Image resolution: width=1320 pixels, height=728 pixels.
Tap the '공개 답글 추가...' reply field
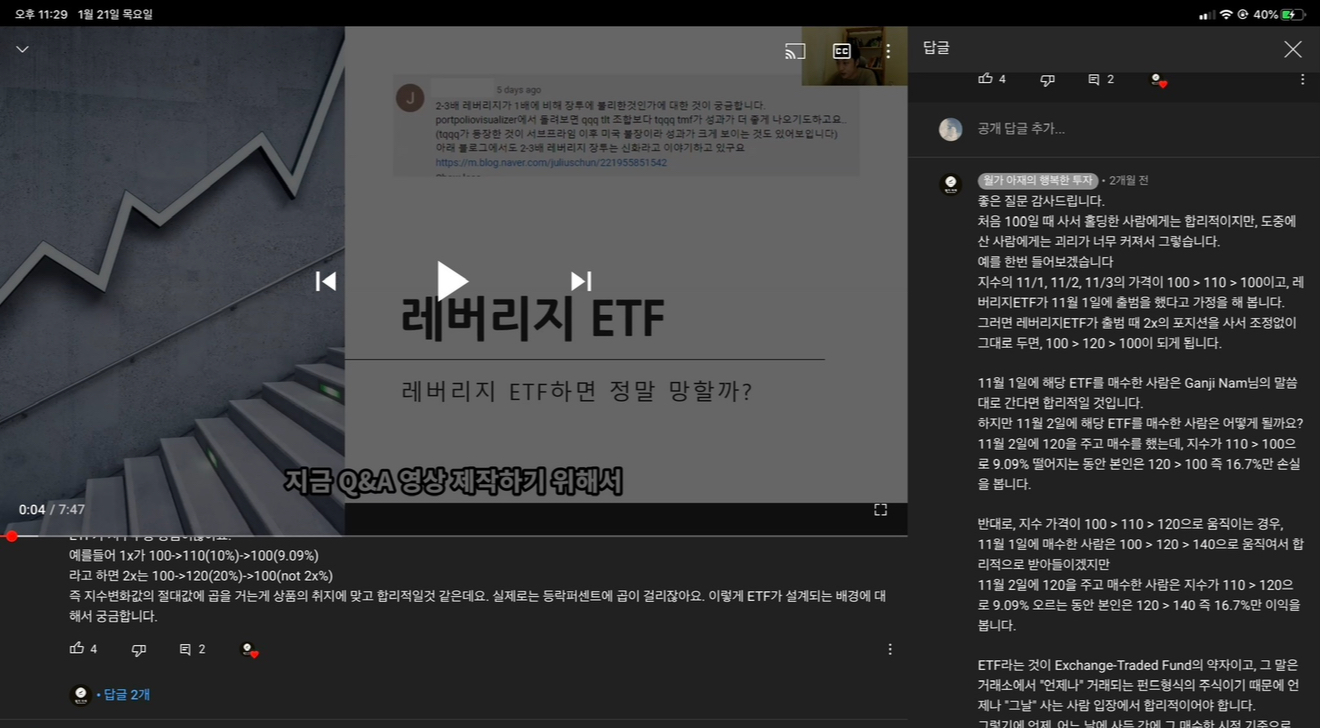(x=1021, y=129)
